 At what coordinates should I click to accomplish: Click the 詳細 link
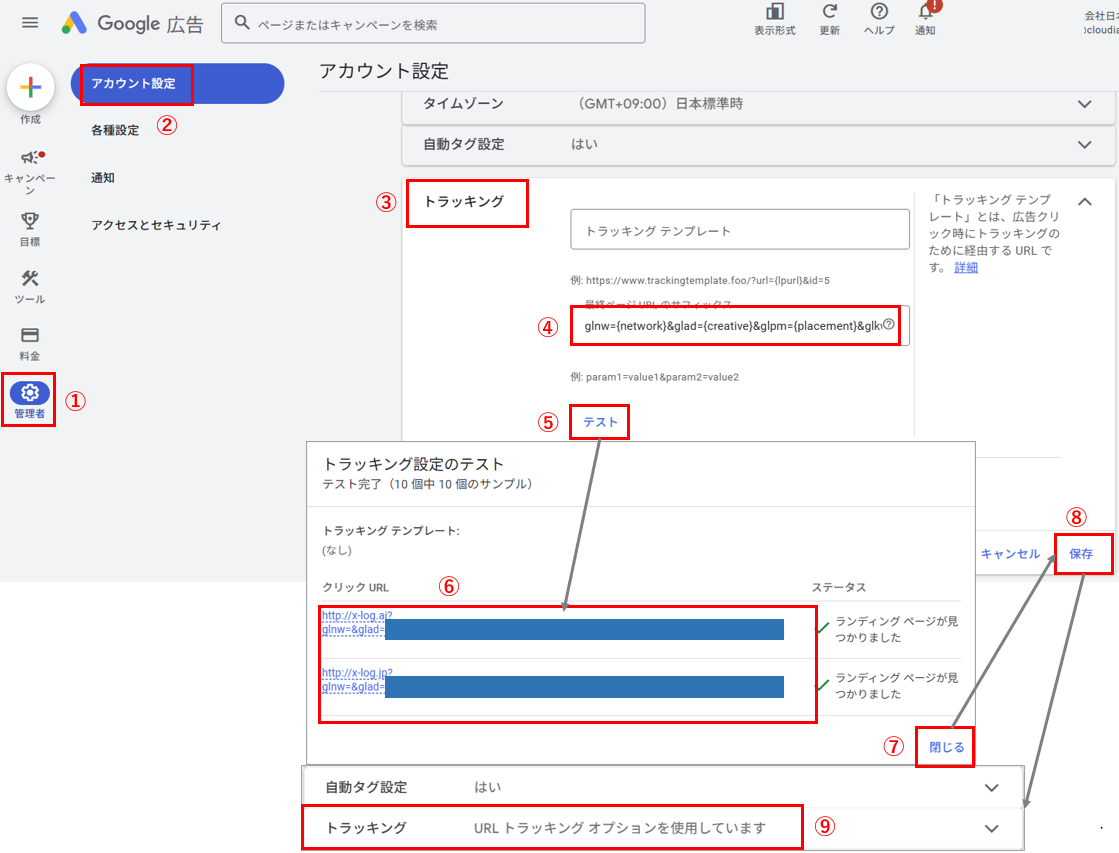pyautogui.click(x=966, y=268)
